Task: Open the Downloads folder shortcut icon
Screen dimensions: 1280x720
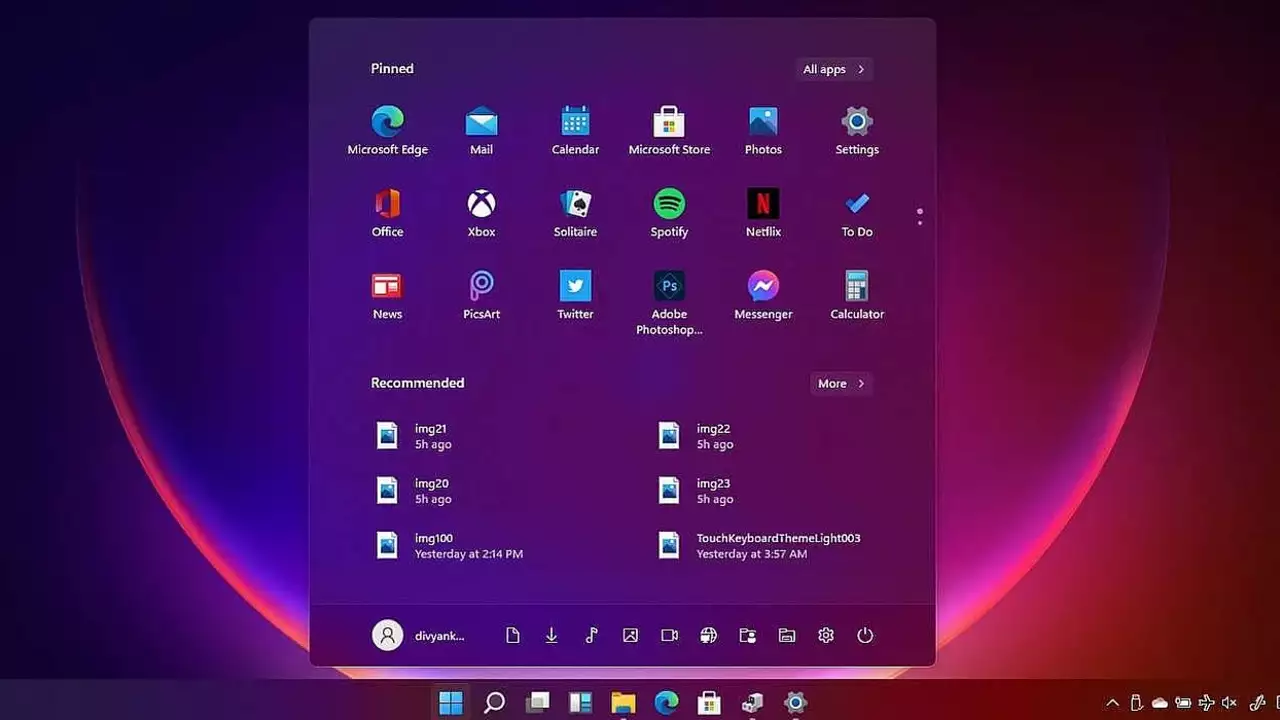Action: coord(551,635)
